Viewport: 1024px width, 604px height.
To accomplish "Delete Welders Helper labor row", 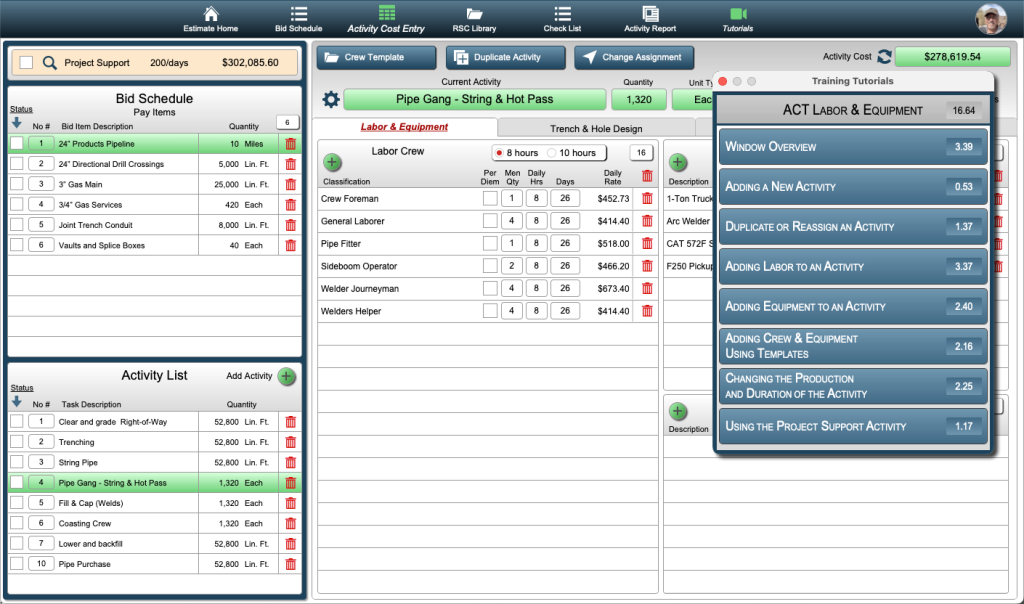I will [647, 311].
